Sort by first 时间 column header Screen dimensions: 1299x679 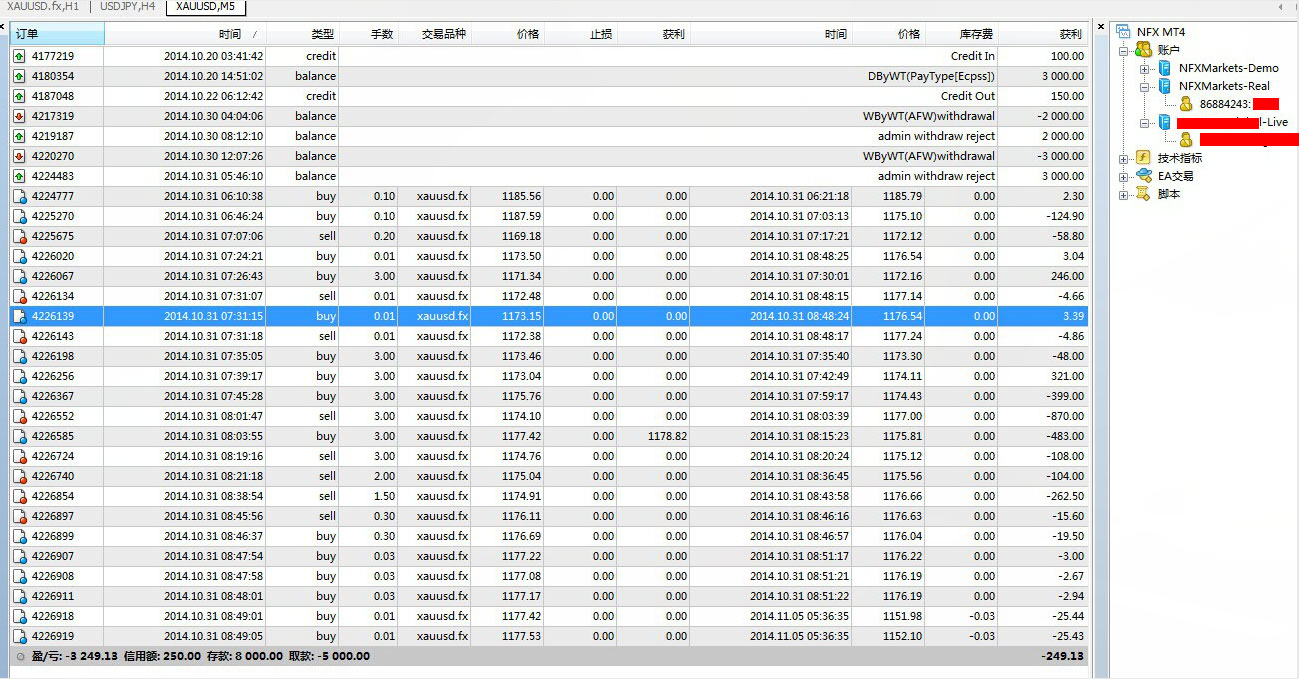[185, 34]
